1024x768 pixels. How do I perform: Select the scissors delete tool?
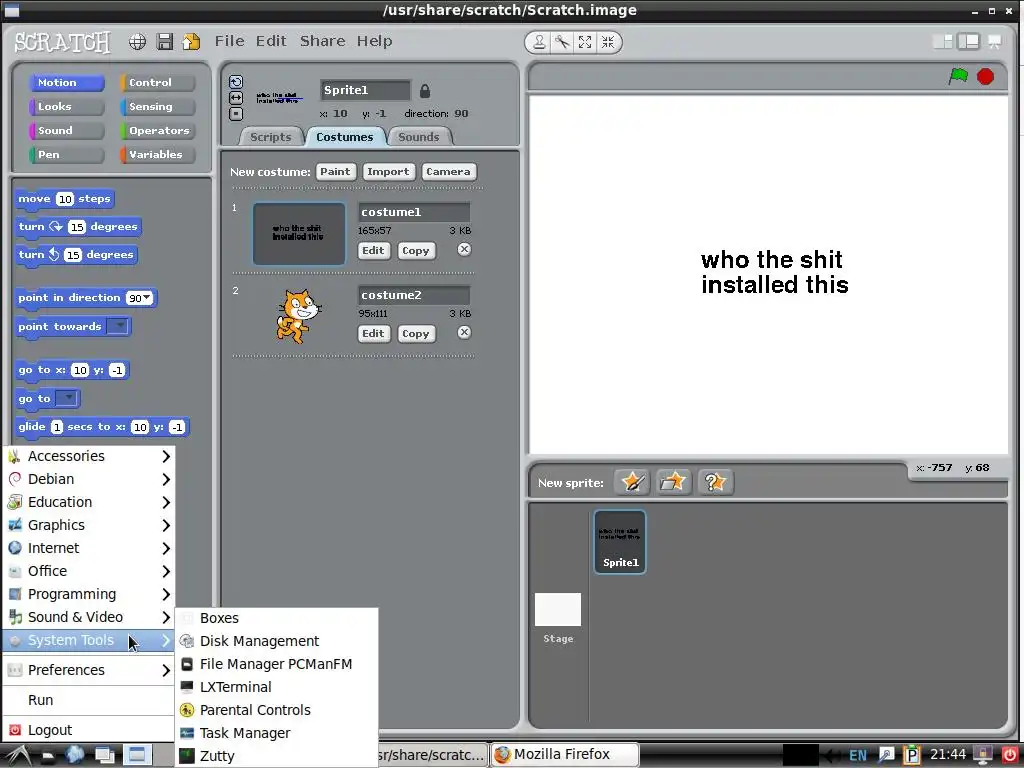pyautogui.click(x=562, y=42)
